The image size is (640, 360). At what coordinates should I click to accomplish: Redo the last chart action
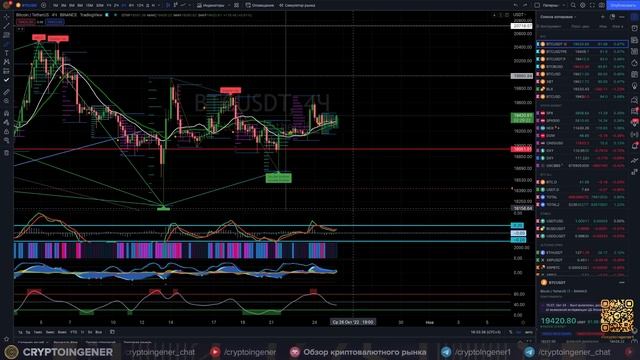pos(525,5)
